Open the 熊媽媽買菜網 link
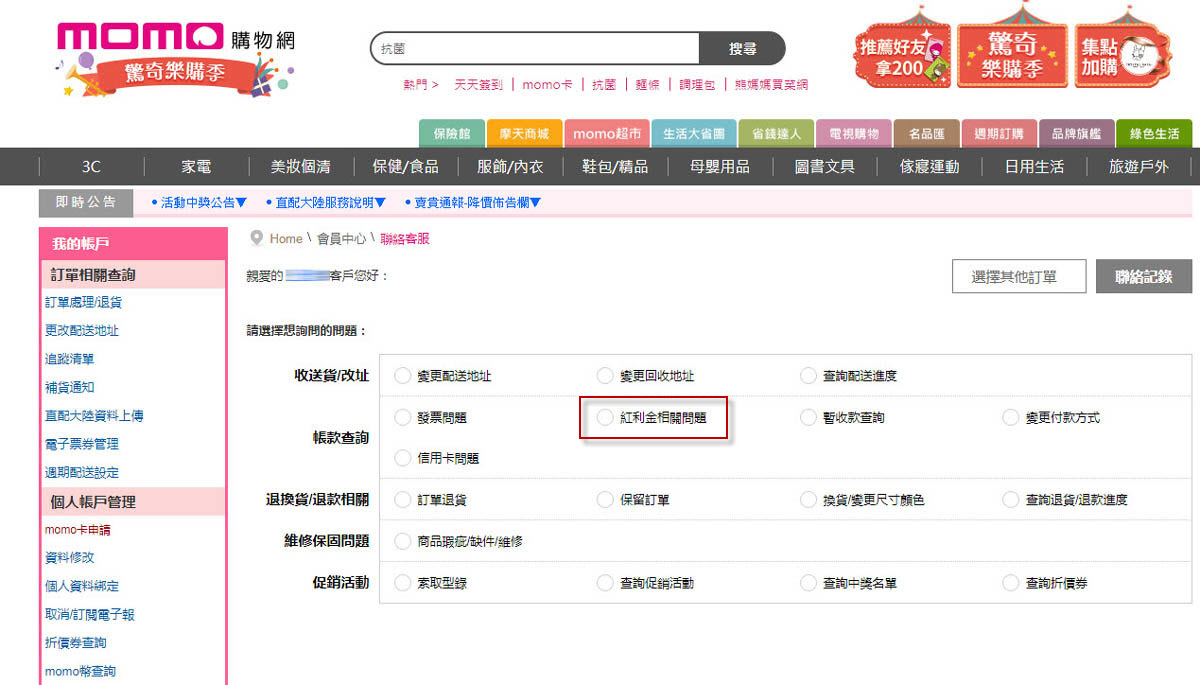The height and width of the screenshot is (685, 1200). point(771,85)
